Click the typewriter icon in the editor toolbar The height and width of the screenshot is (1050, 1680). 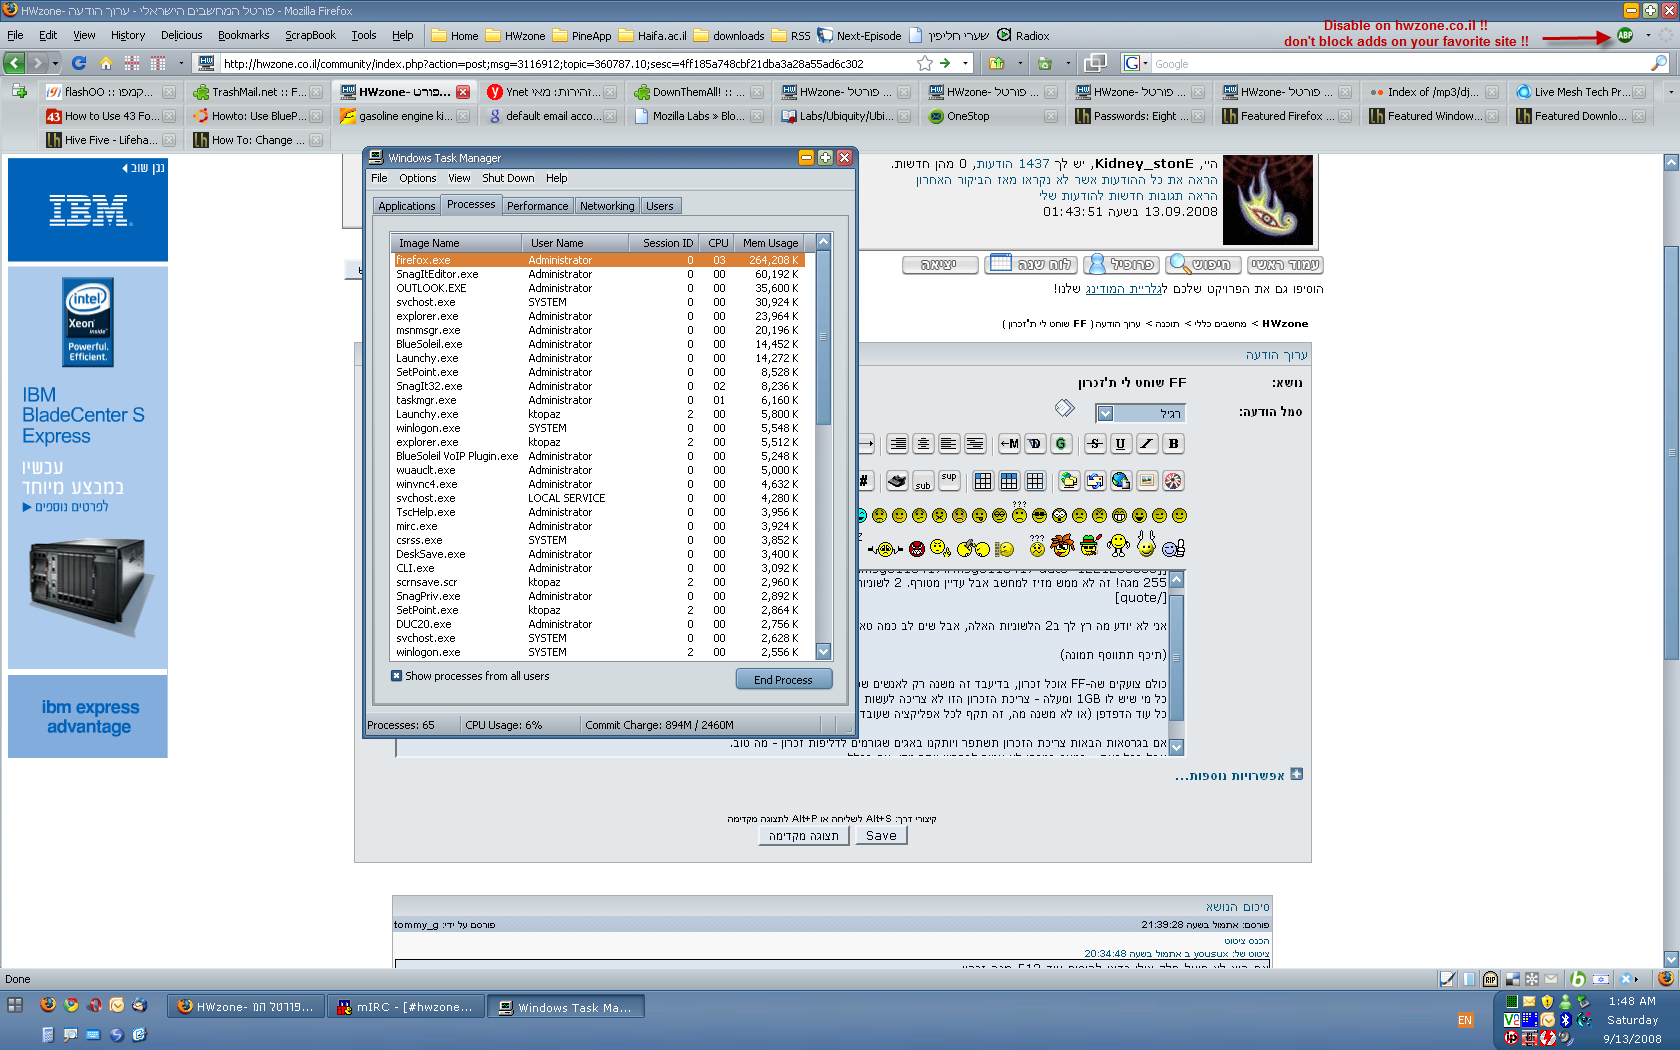pos(897,481)
